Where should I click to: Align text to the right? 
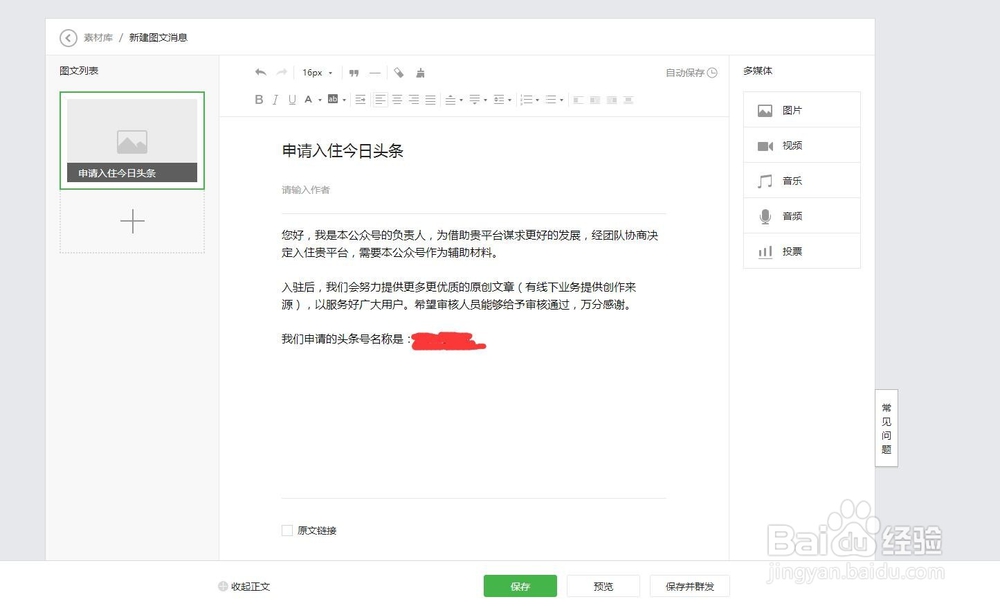coord(414,100)
